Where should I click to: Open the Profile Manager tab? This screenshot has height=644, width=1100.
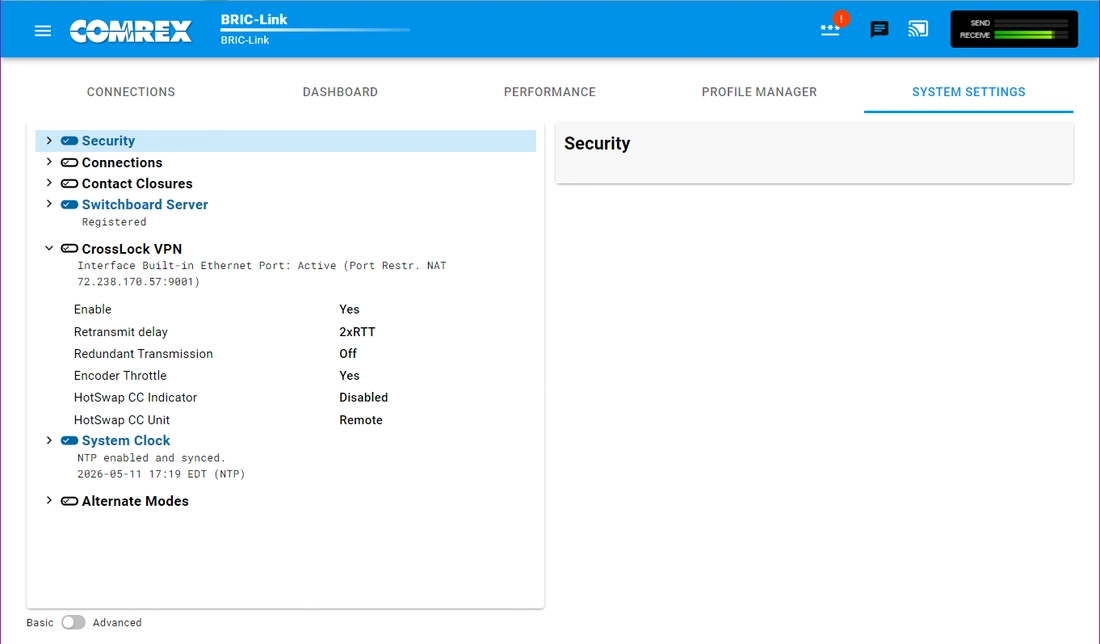(759, 92)
